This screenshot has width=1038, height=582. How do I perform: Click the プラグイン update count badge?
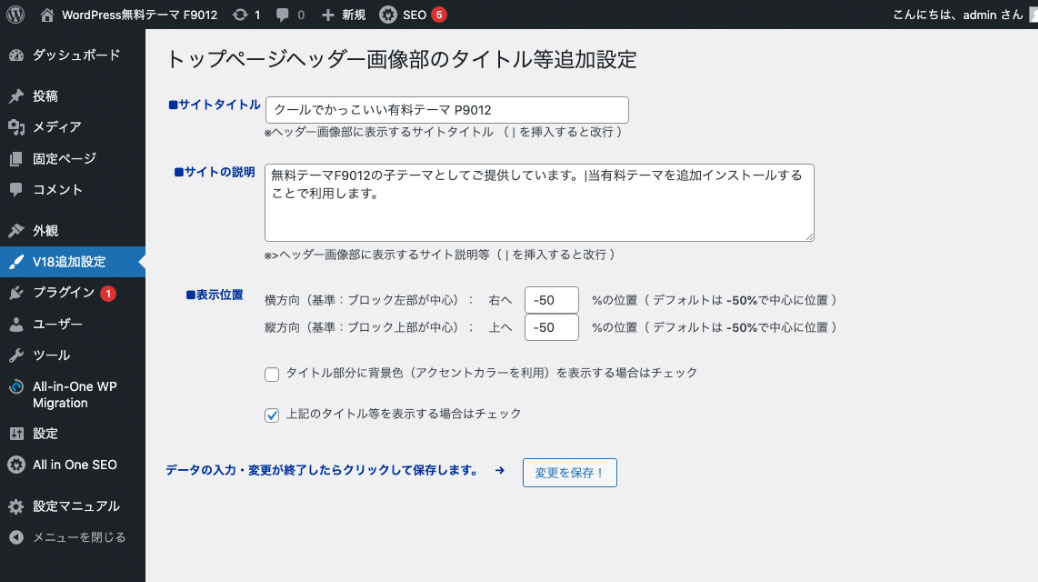point(108,293)
